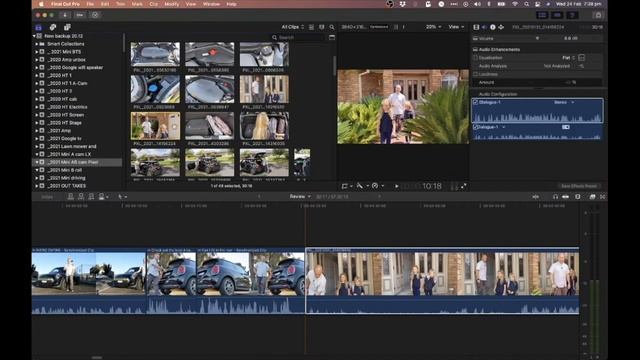
Task: Collapse the library disclosure triangle at top
Action: coord(34,36)
